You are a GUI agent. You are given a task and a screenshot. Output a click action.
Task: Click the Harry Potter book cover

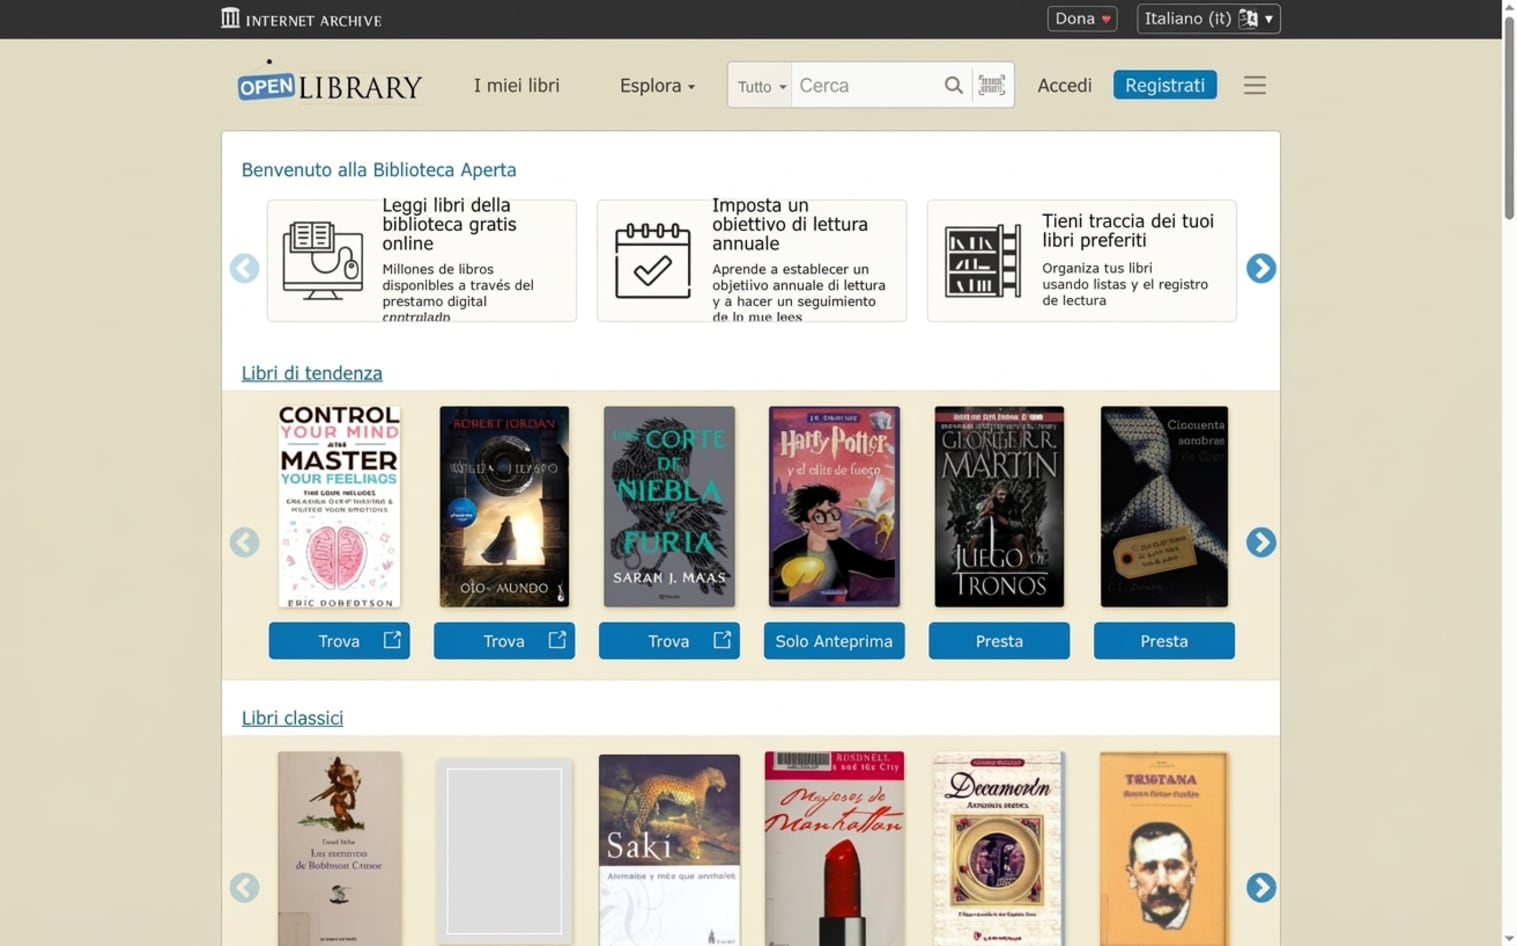833,506
